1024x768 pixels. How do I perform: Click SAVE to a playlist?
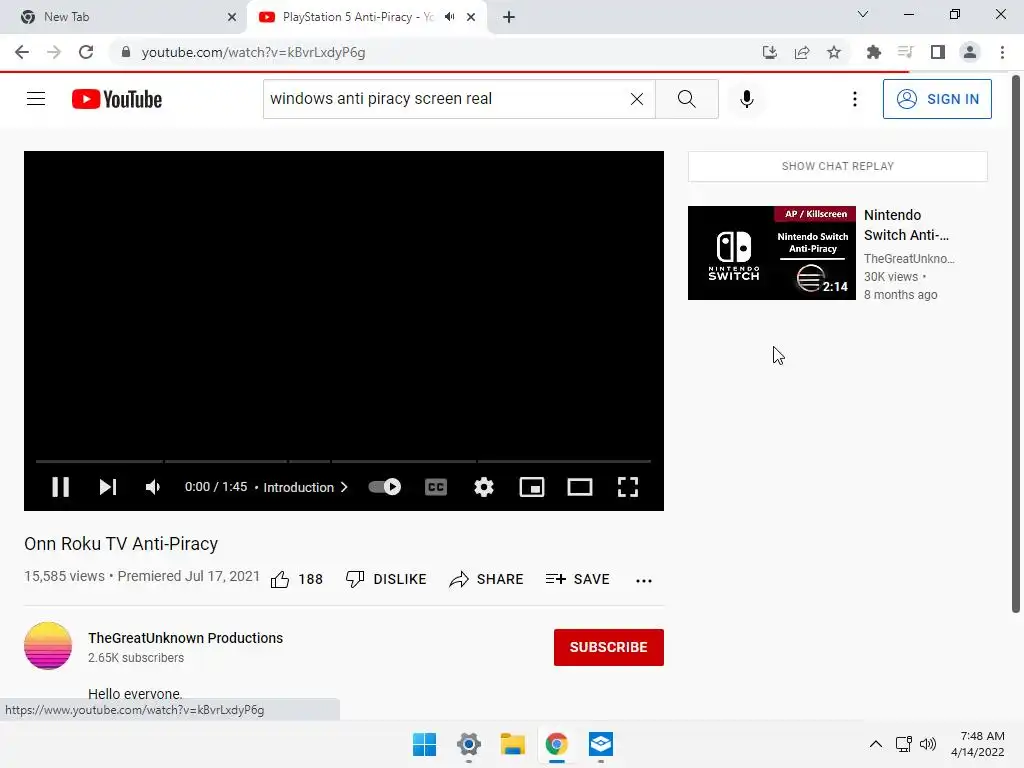577,579
